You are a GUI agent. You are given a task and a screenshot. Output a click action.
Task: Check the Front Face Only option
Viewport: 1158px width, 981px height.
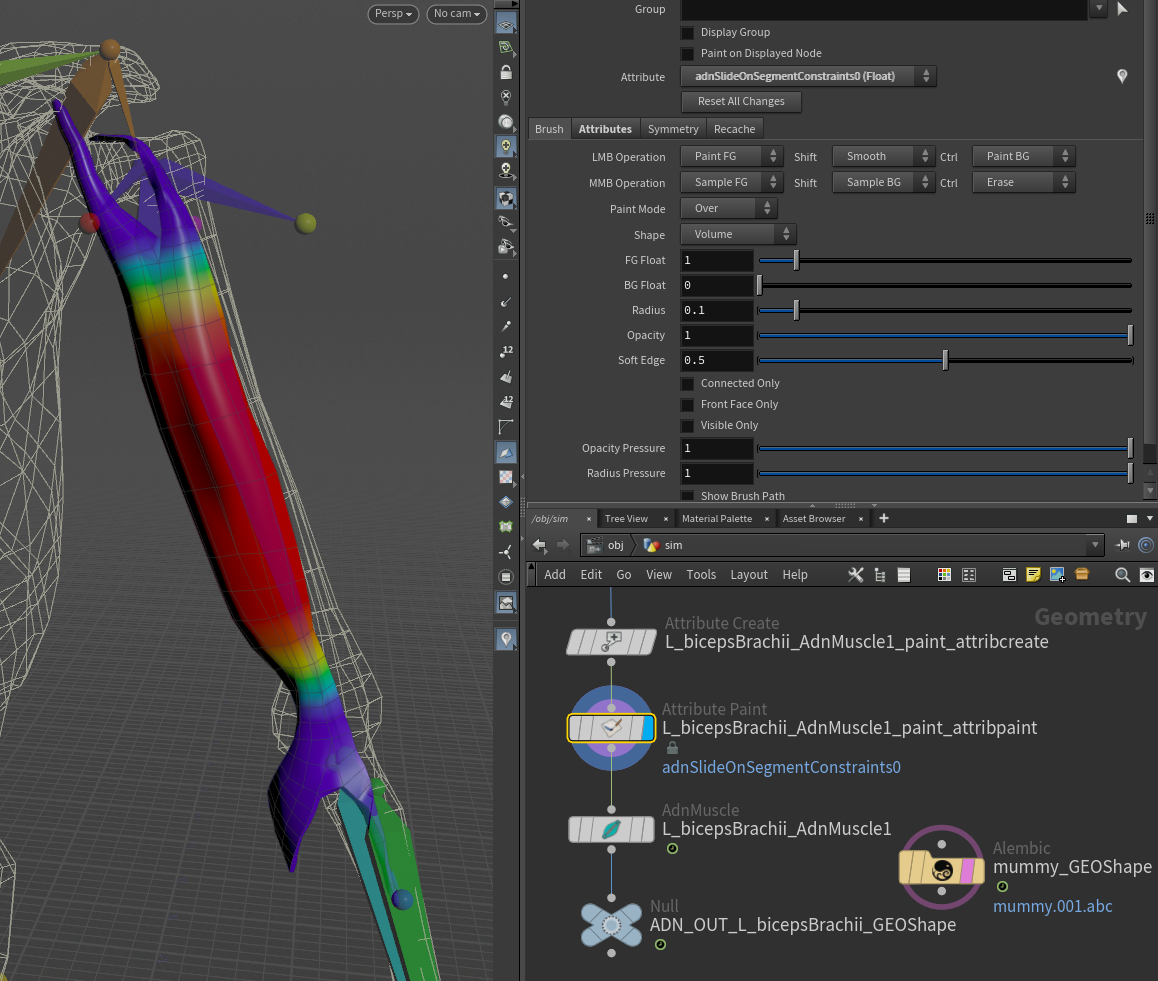[x=687, y=405]
